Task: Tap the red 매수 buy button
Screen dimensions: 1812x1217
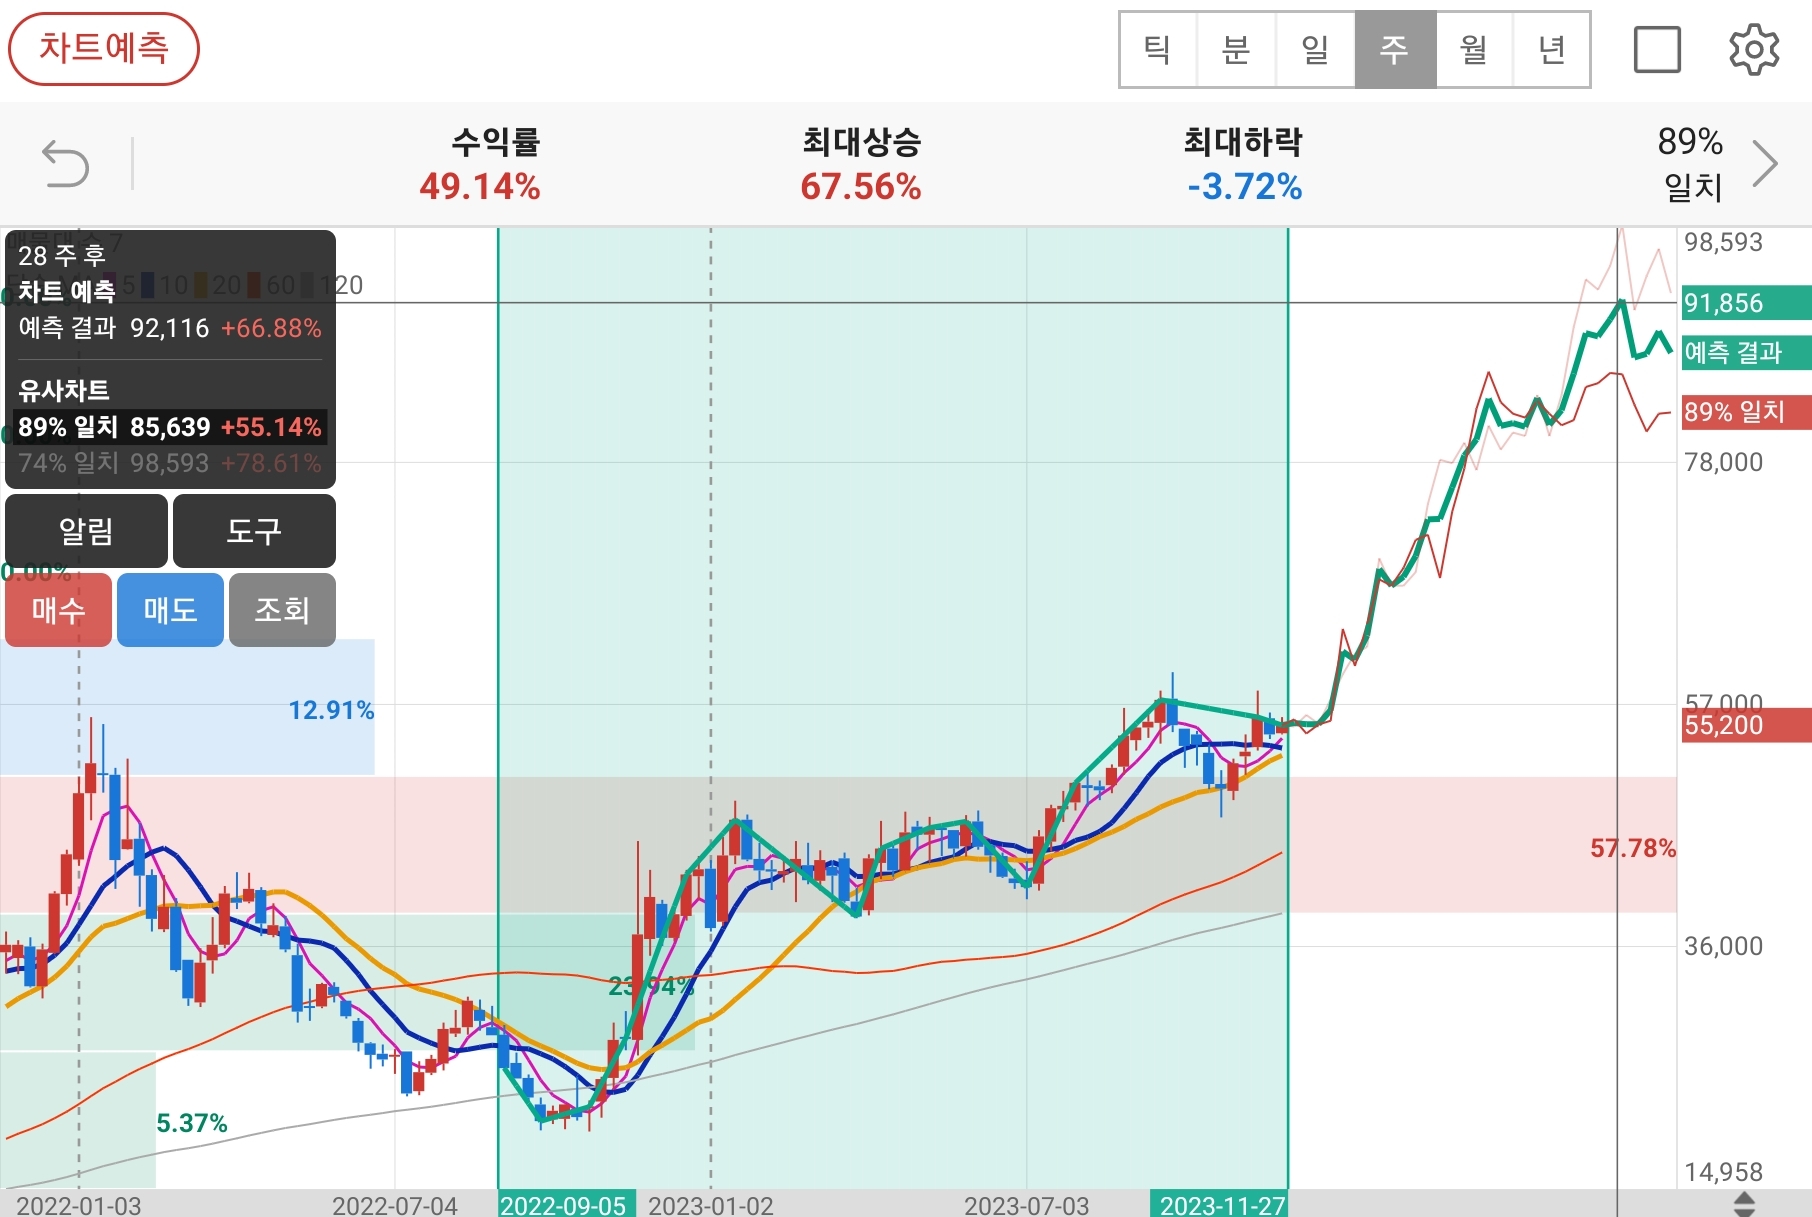Action: click(x=58, y=610)
